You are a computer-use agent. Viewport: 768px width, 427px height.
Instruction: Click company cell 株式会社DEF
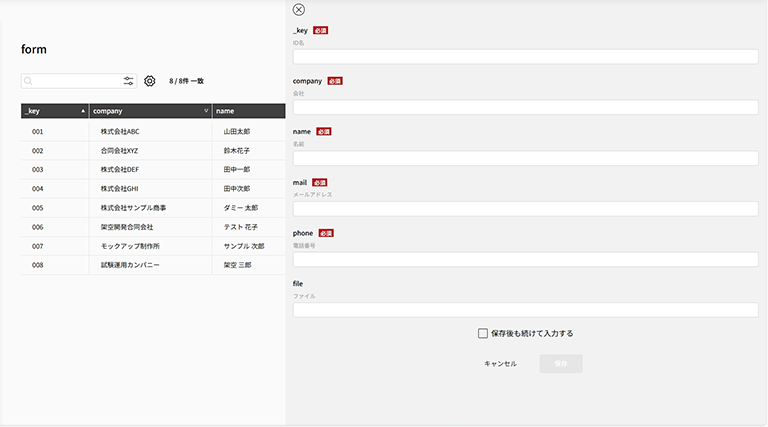[120, 169]
